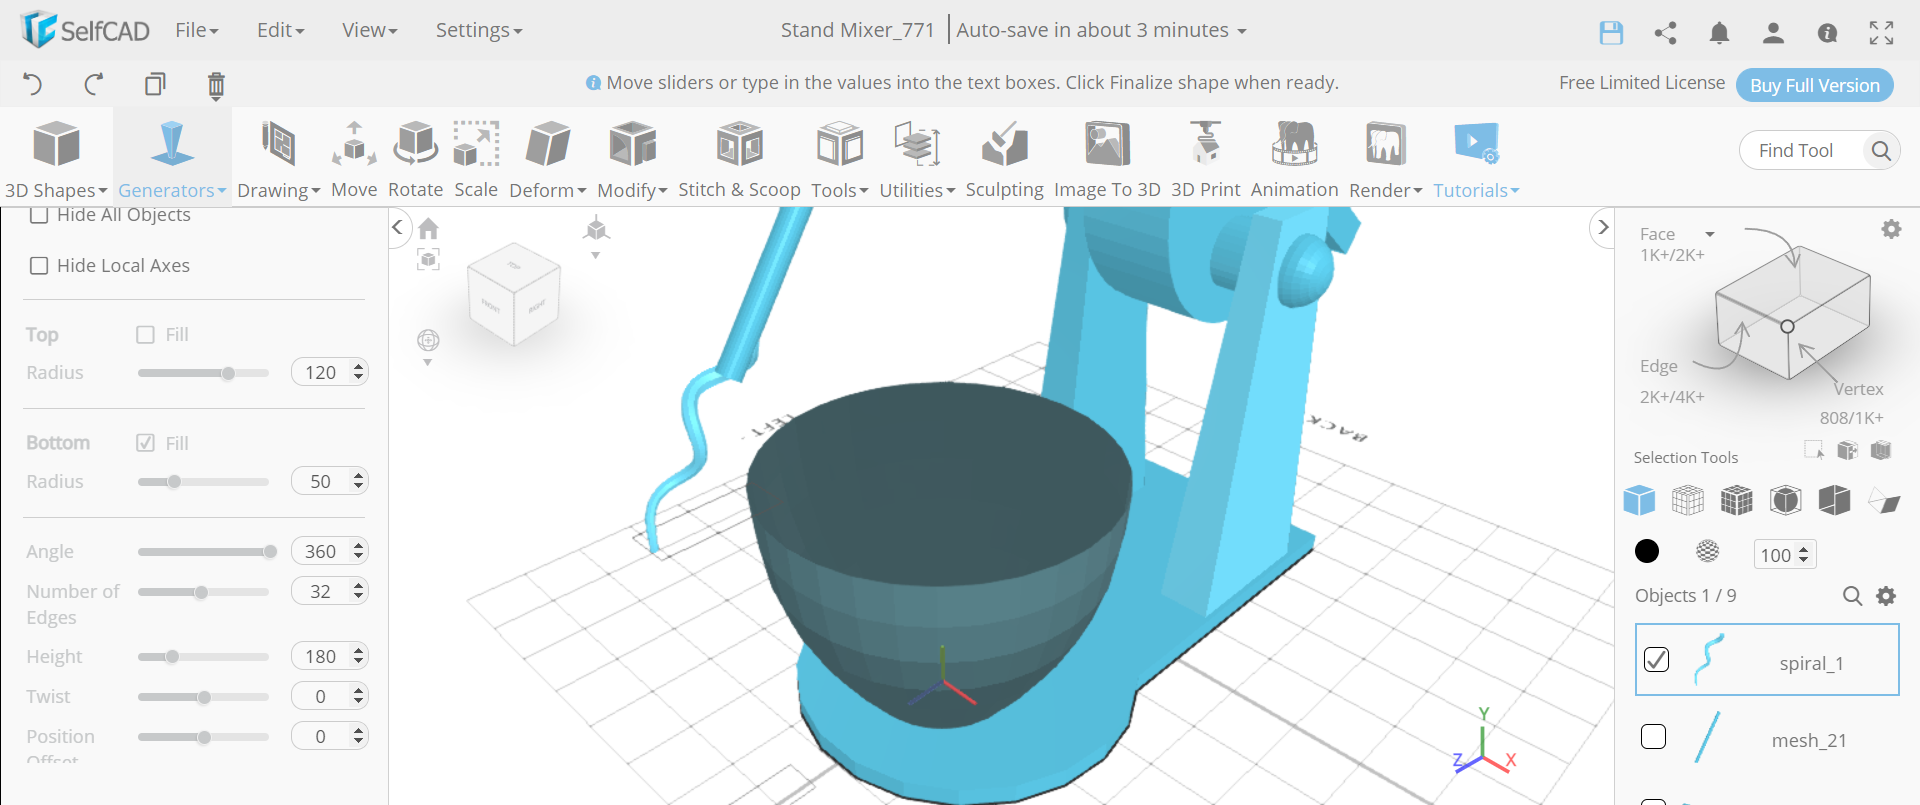Collapse the left panel arrow
The height and width of the screenshot is (805, 1920).
pos(397,227)
